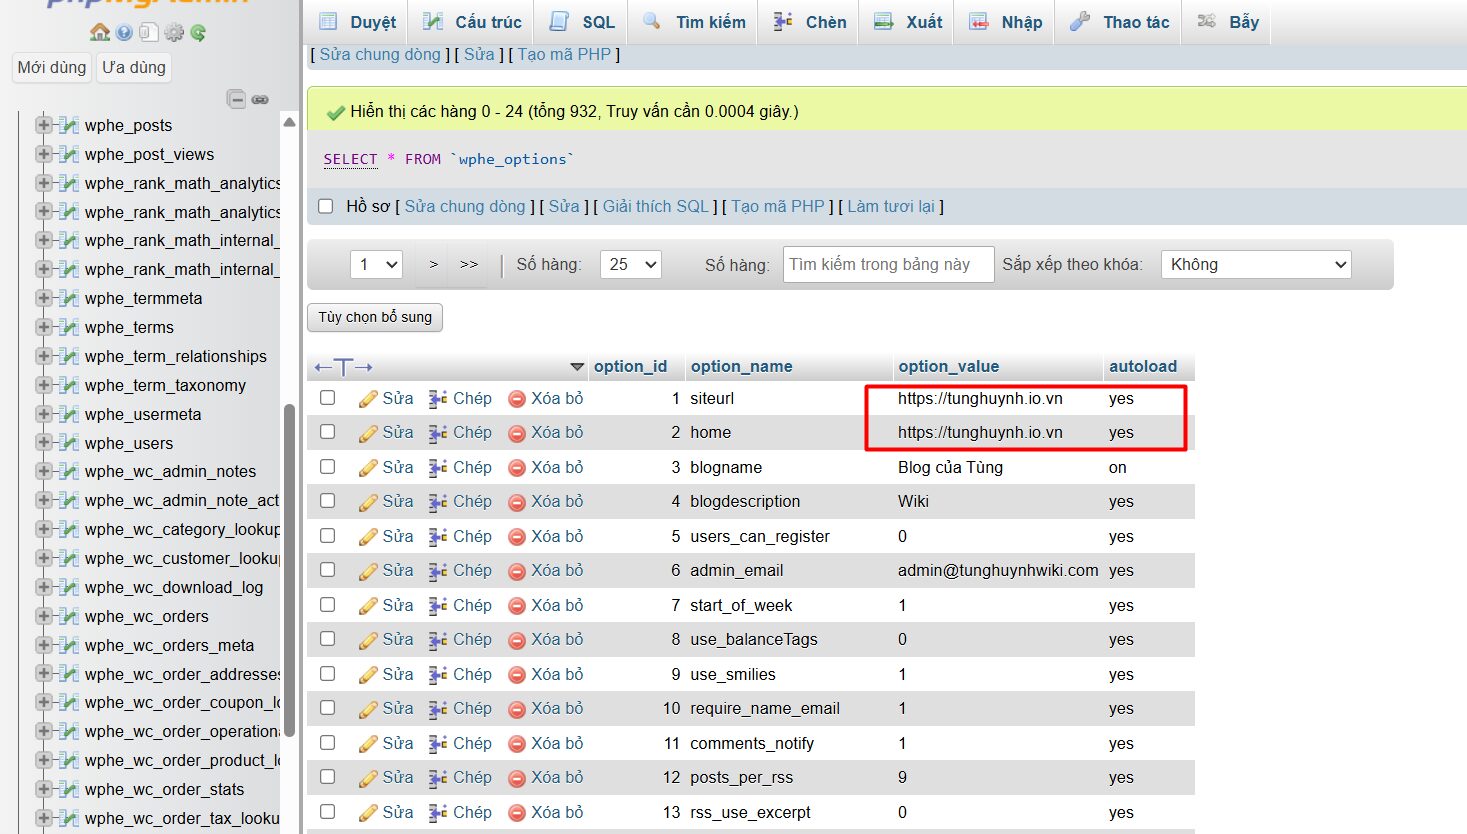The height and width of the screenshot is (834, 1467).
Task: Expand the wphe_wc_download_log tree node
Action: point(43,587)
